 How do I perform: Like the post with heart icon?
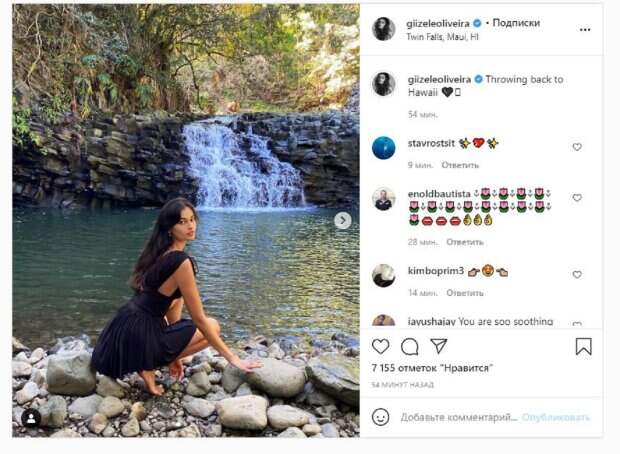tap(381, 346)
